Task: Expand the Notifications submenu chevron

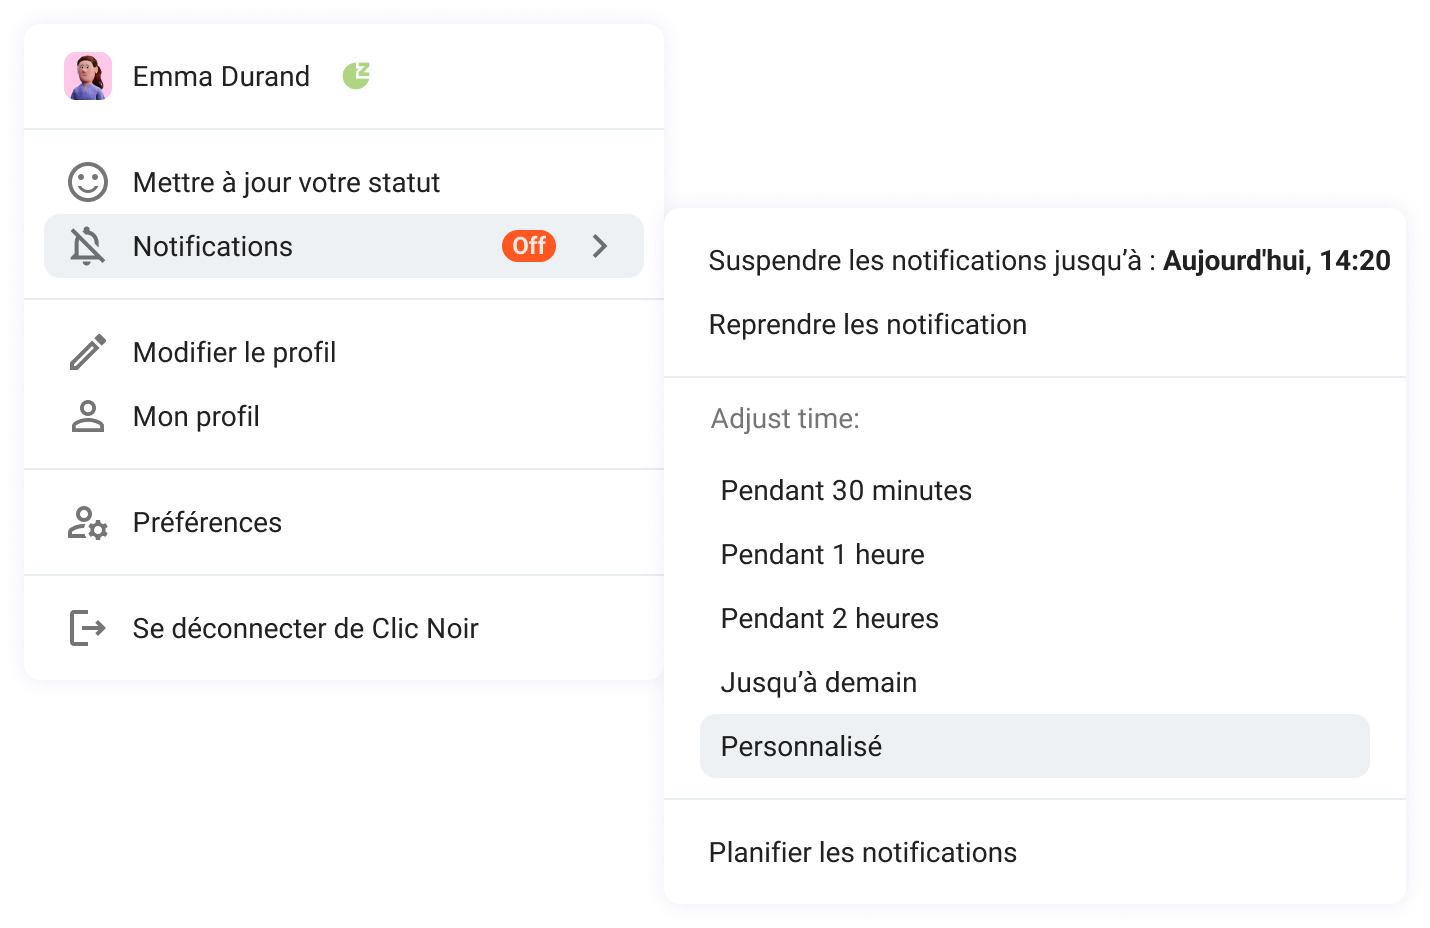Action: click(599, 246)
